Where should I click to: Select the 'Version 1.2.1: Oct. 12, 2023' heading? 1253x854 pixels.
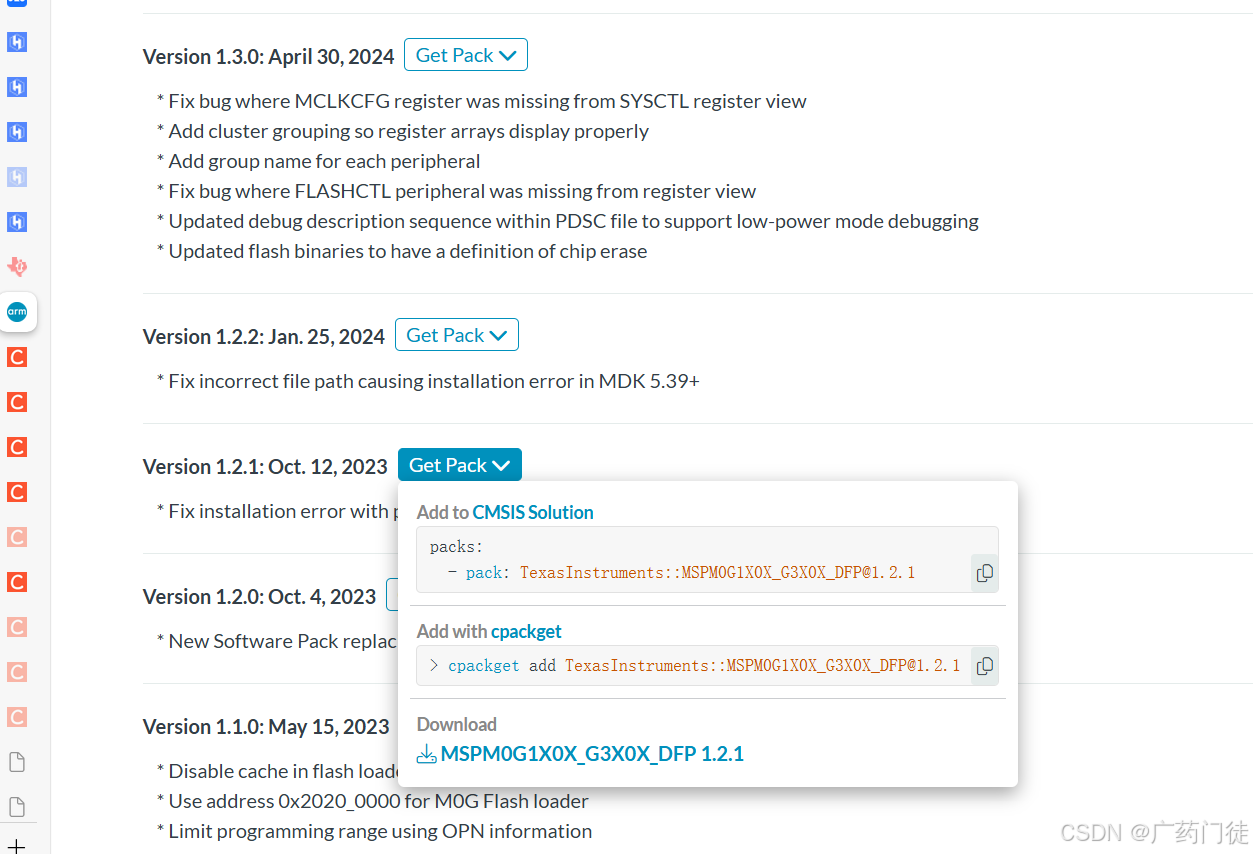click(265, 467)
